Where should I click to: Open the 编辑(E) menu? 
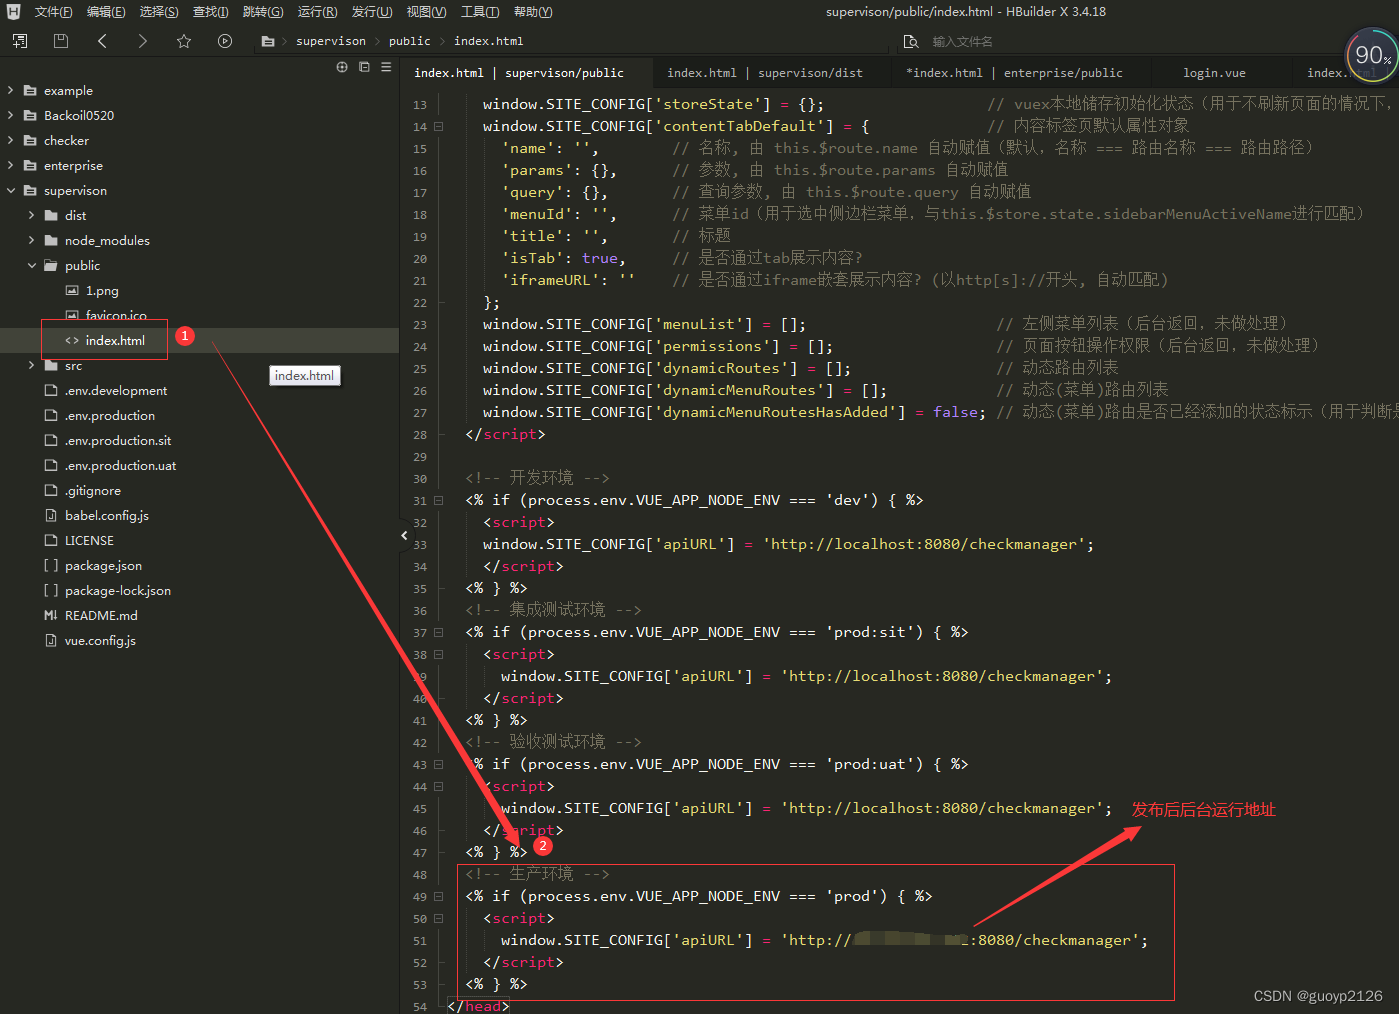pyautogui.click(x=106, y=12)
